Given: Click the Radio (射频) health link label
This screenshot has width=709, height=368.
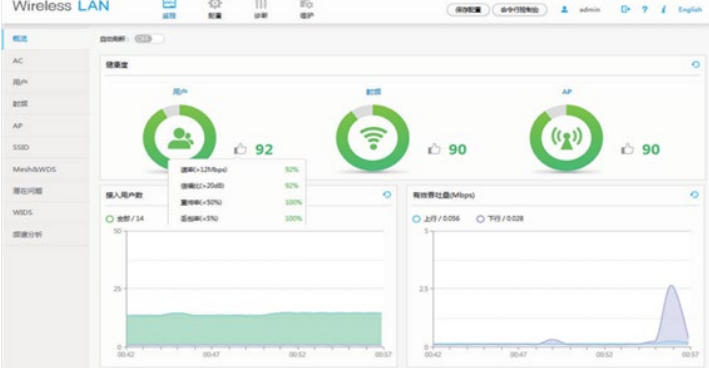Looking at the screenshot, I should click(x=373, y=92).
